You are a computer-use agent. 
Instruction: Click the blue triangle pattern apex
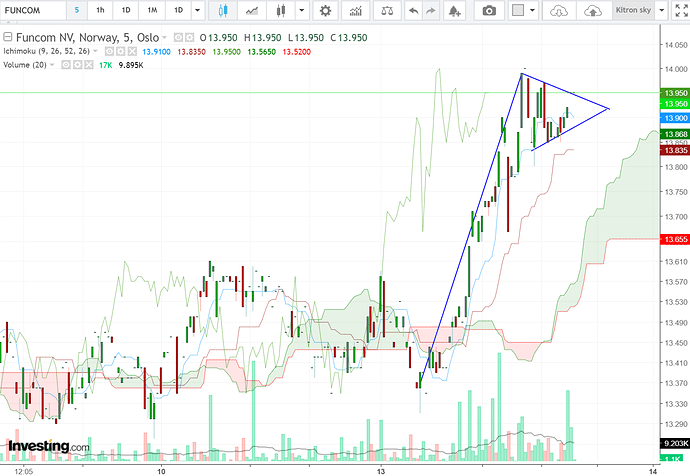point(609,108)
